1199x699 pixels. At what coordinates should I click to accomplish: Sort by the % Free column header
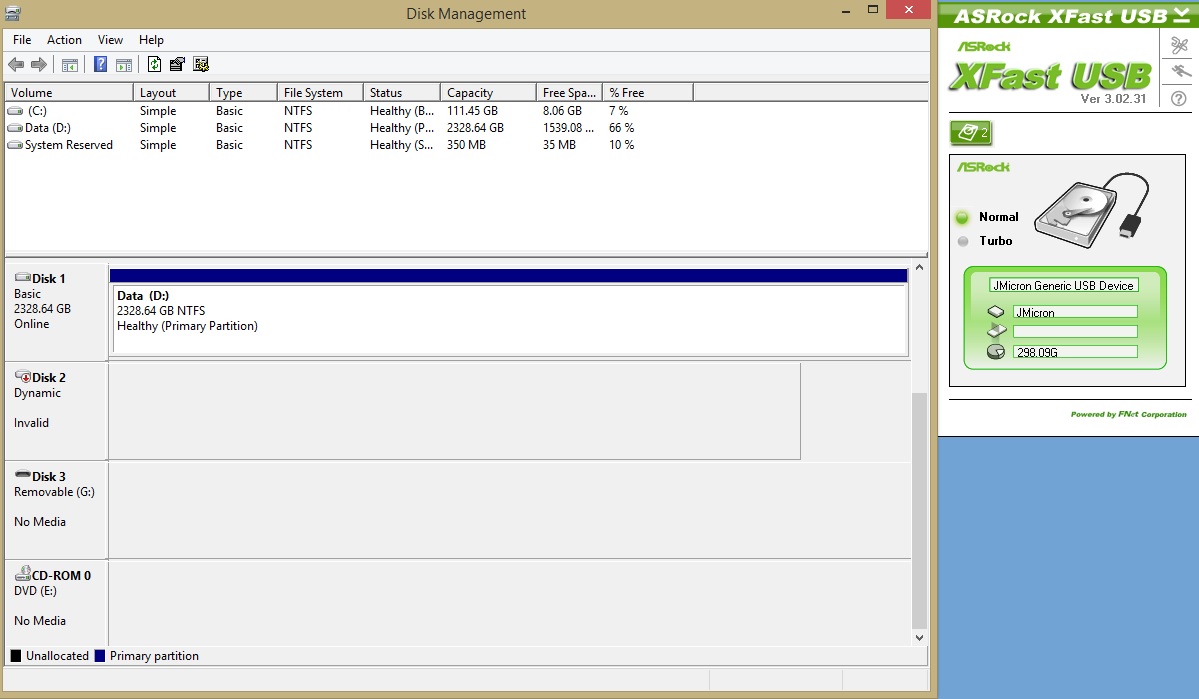[648, 93]
